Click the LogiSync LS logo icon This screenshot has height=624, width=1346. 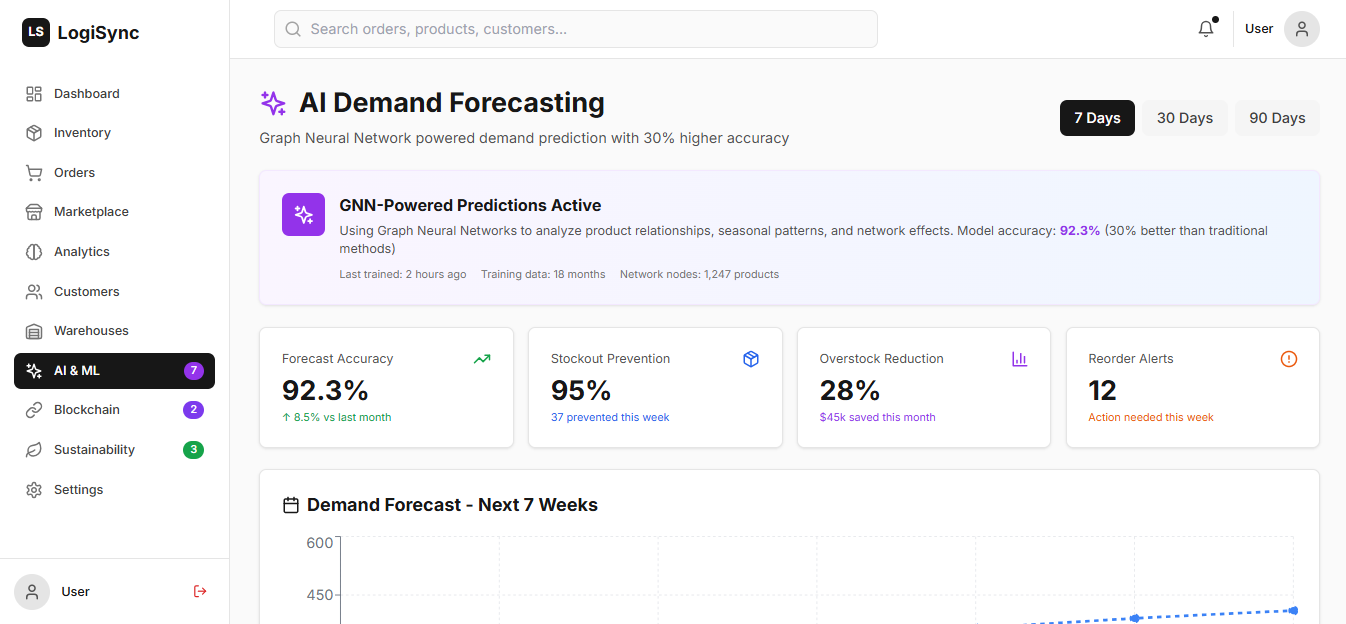click(36, 32)
